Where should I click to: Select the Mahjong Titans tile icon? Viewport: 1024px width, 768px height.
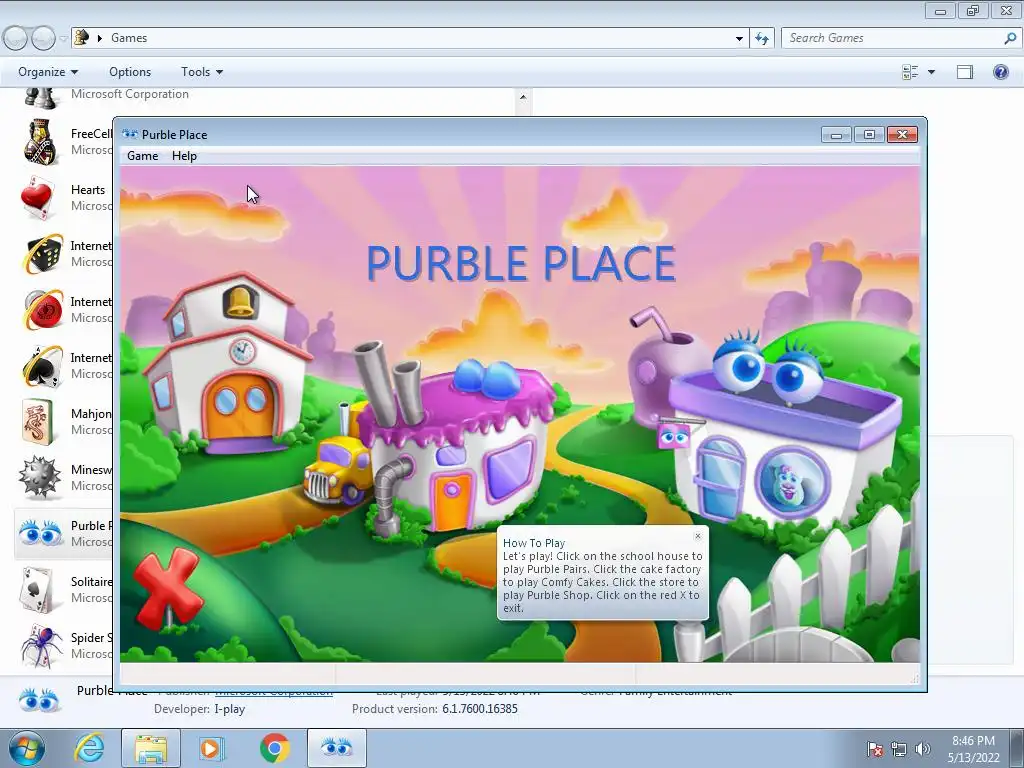(39, 422)
